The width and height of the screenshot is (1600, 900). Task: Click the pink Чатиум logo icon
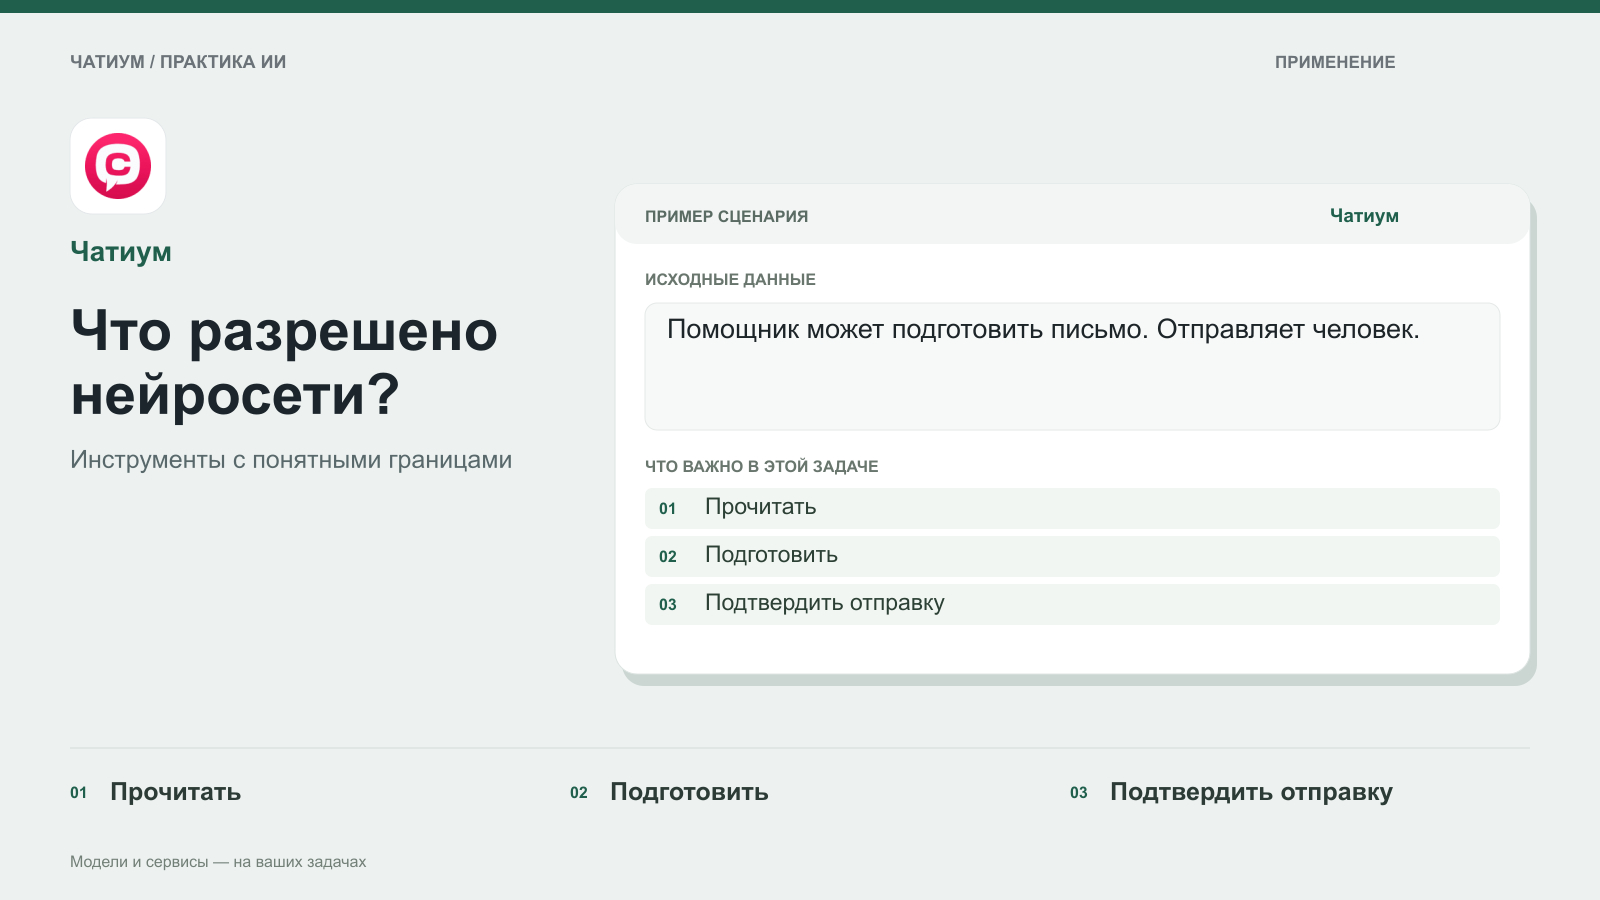(118, 166)
